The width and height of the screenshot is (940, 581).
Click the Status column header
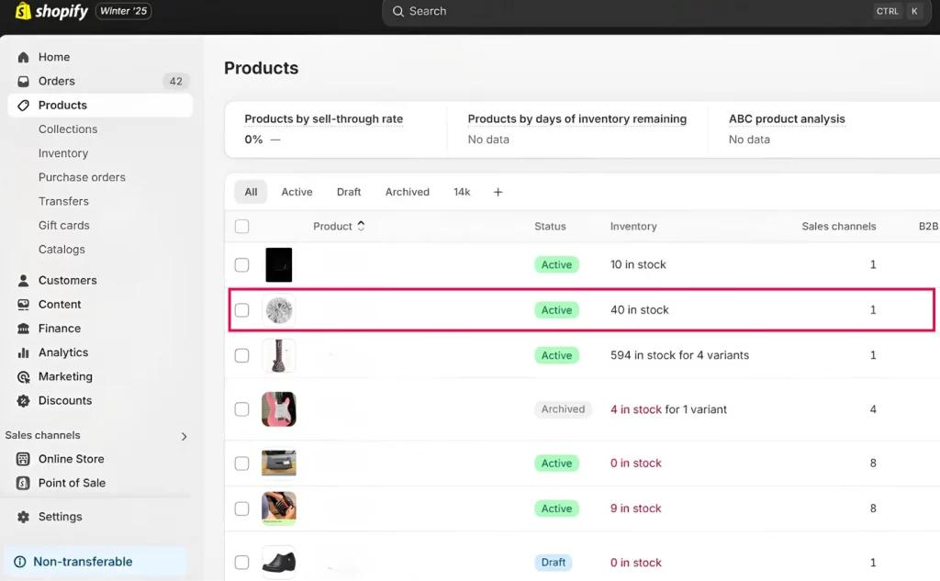[550, 226]
